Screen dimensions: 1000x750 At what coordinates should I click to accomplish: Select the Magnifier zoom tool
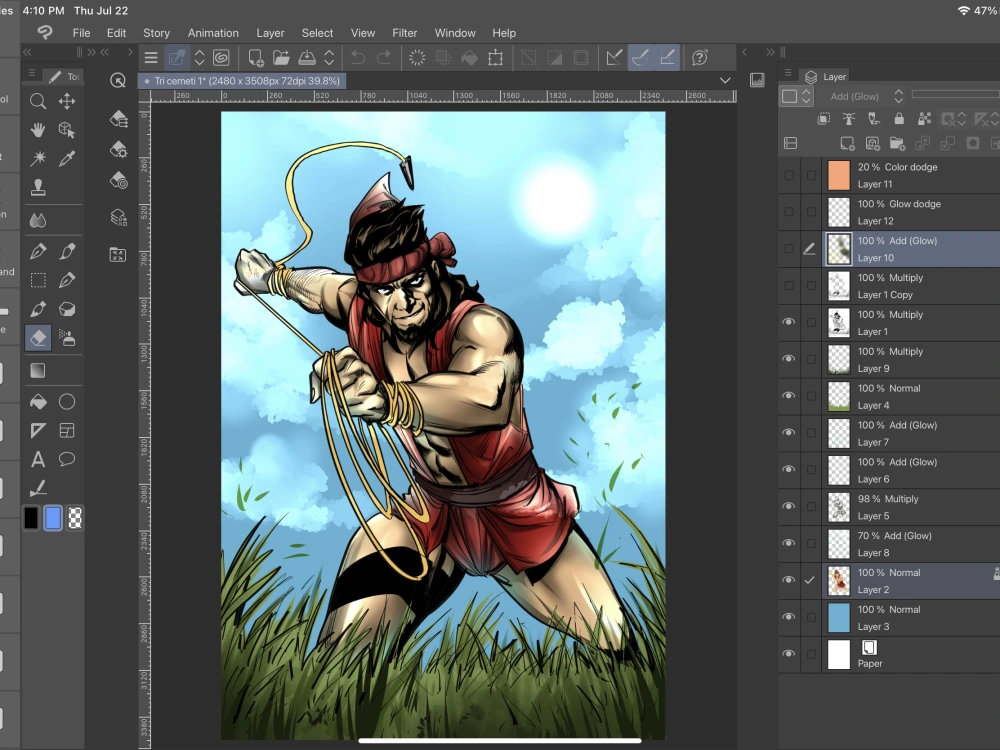(x=37, y=101)
